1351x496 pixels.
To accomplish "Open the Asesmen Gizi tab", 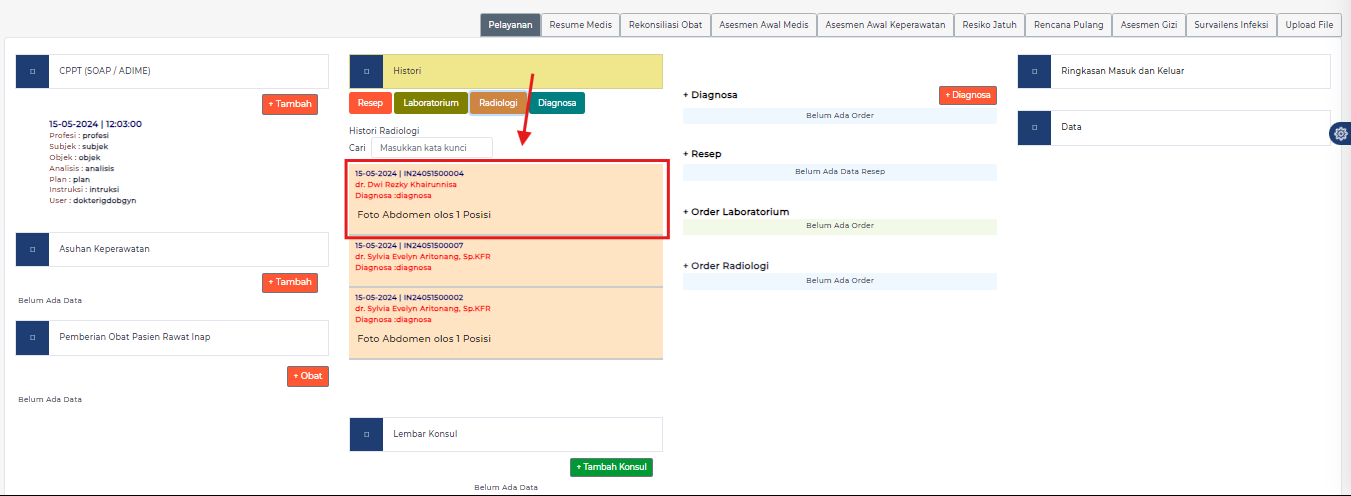I will pos(1148,25).
